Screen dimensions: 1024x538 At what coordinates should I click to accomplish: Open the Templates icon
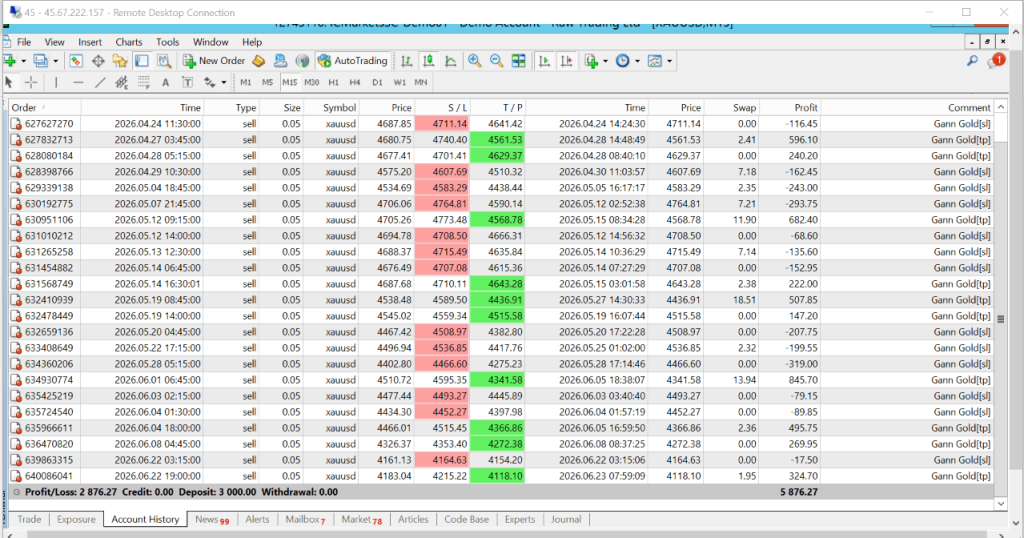(x=654, y=61)
